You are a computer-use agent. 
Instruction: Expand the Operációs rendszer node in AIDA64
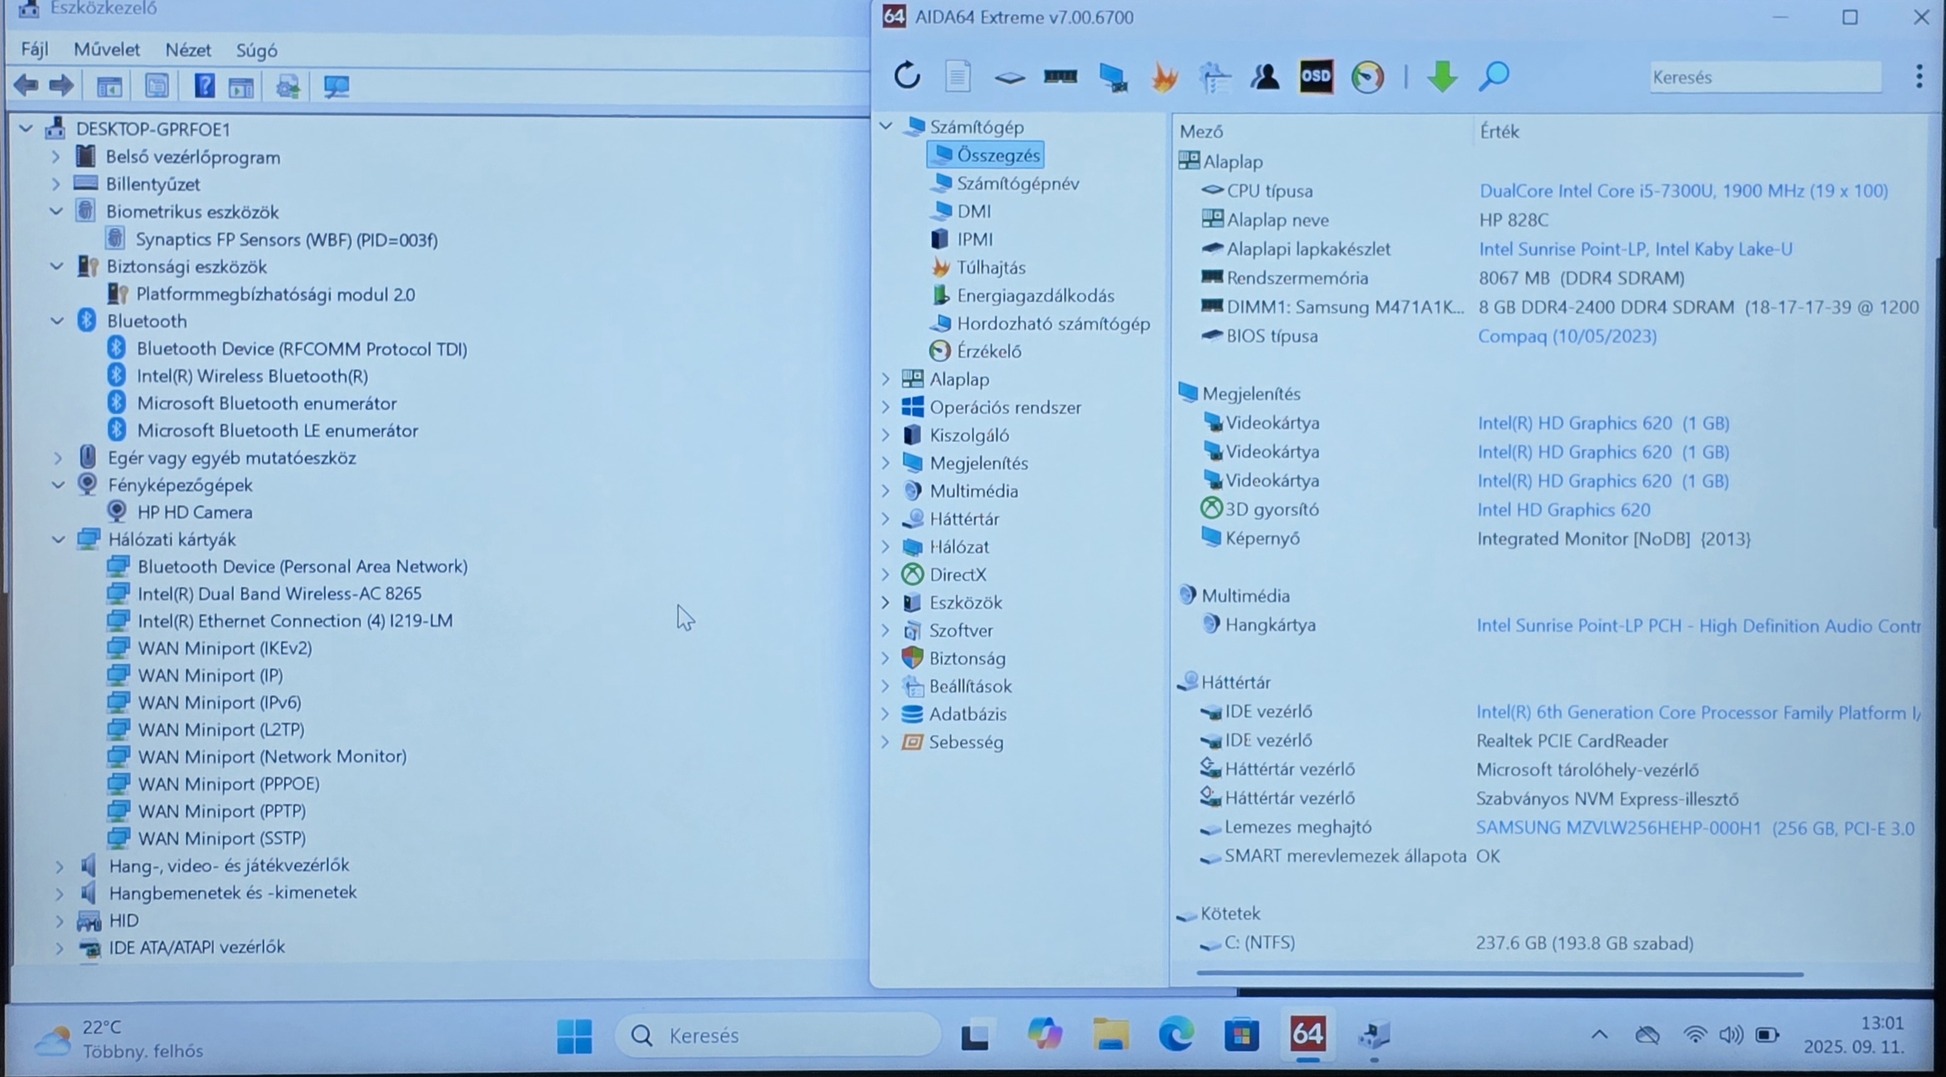(x=886, y=407)
